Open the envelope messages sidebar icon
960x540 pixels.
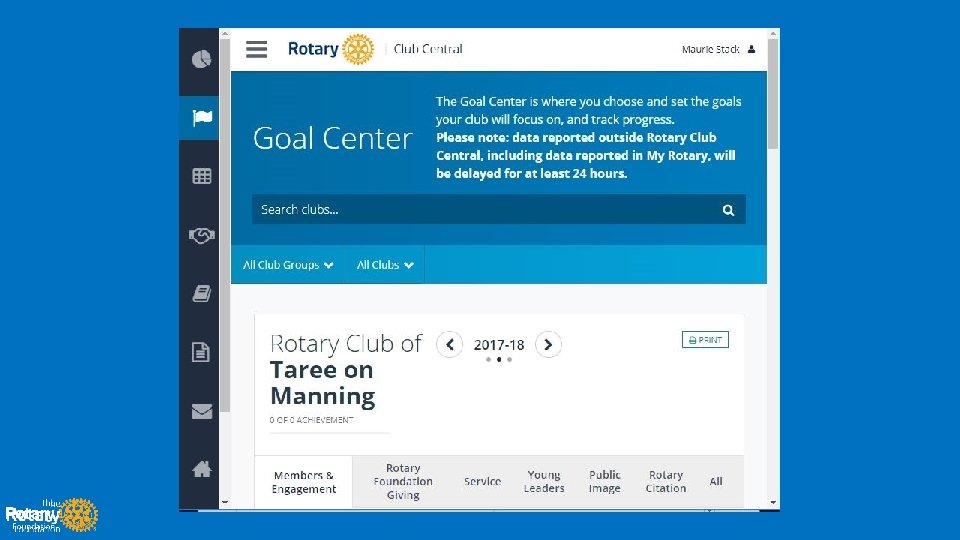point(202,410)
